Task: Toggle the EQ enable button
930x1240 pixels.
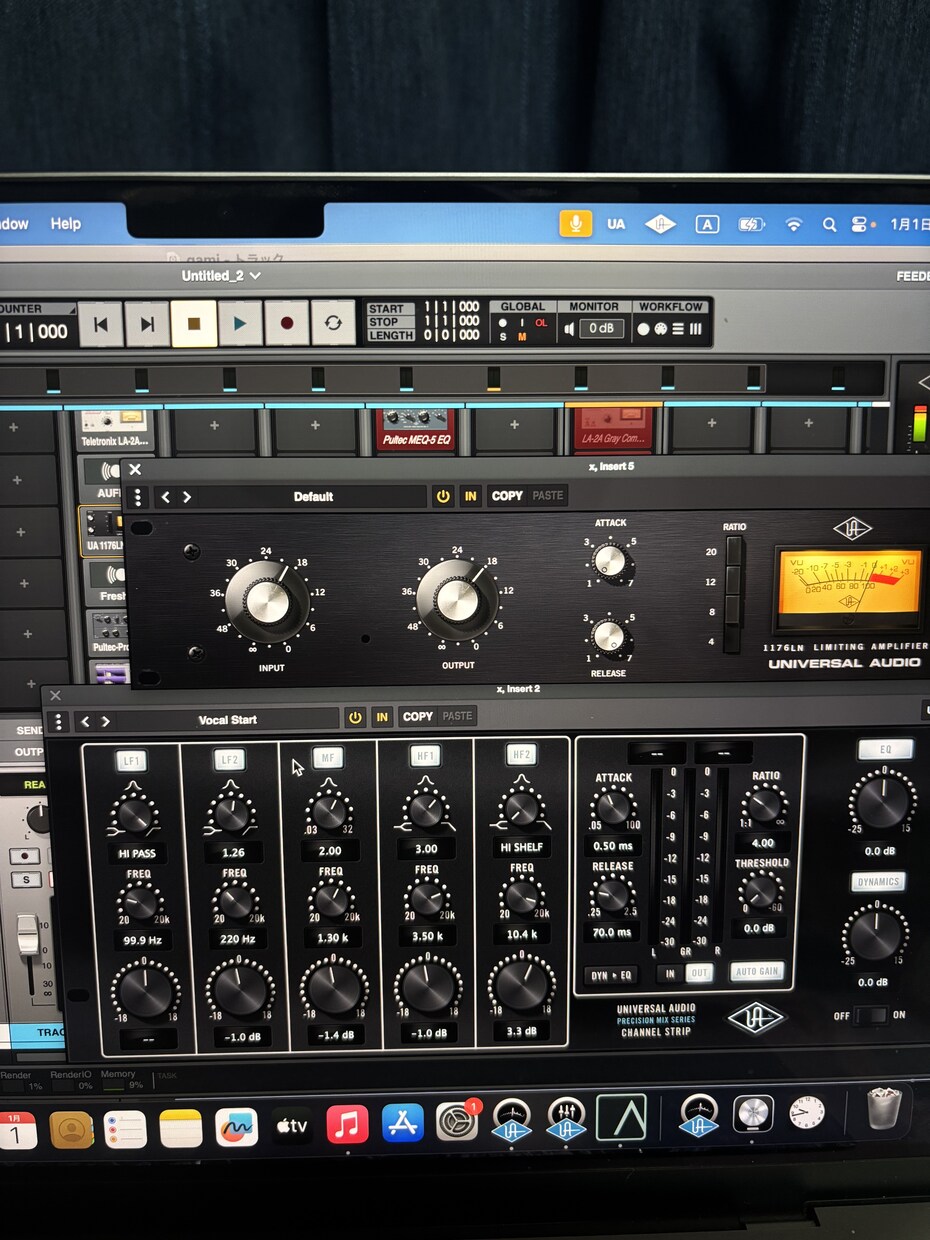Action: point(885,750)
